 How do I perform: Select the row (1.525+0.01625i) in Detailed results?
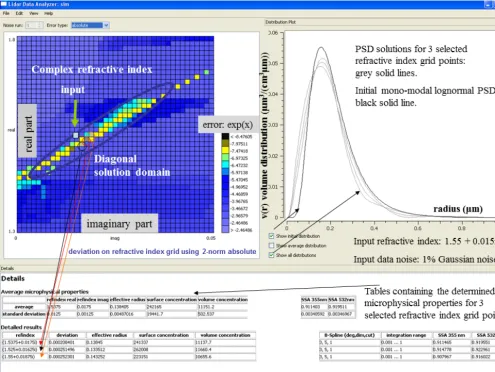pos(129,349)
